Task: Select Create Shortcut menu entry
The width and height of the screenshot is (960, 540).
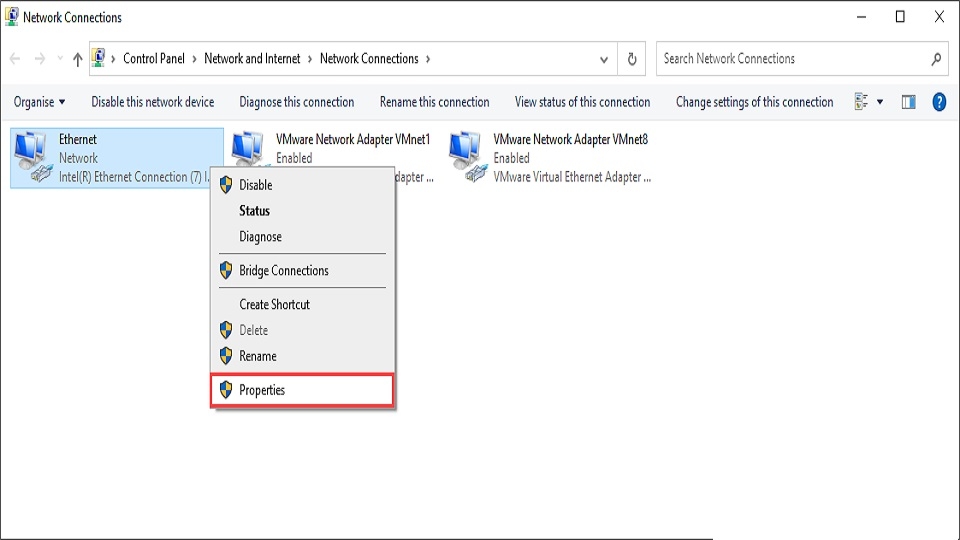Action: [302, 304]
